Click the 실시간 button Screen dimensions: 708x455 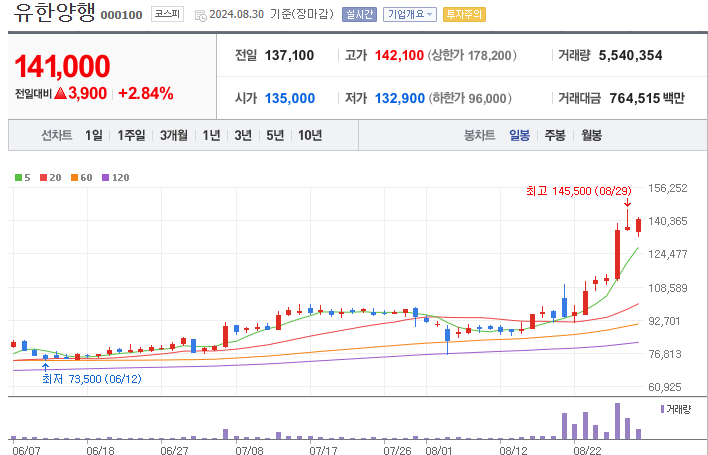click(359, 14)
